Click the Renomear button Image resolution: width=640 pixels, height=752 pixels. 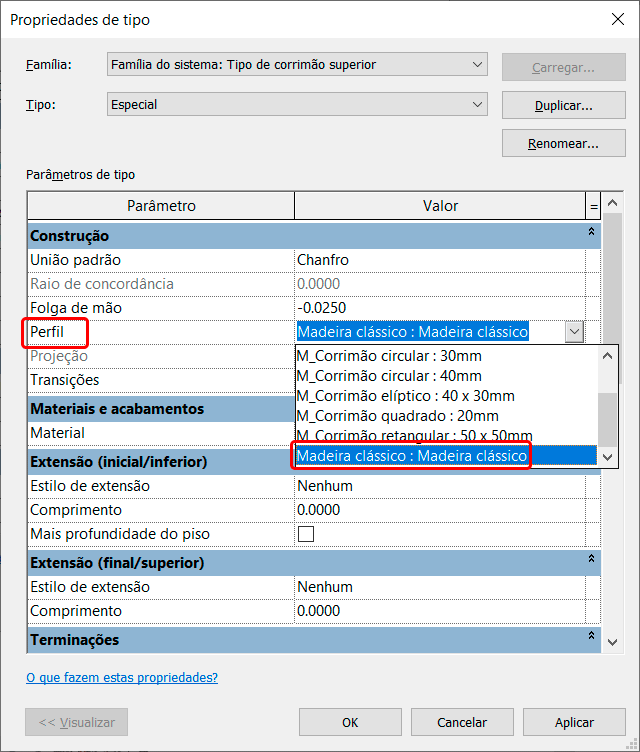[x=563, y=144]
